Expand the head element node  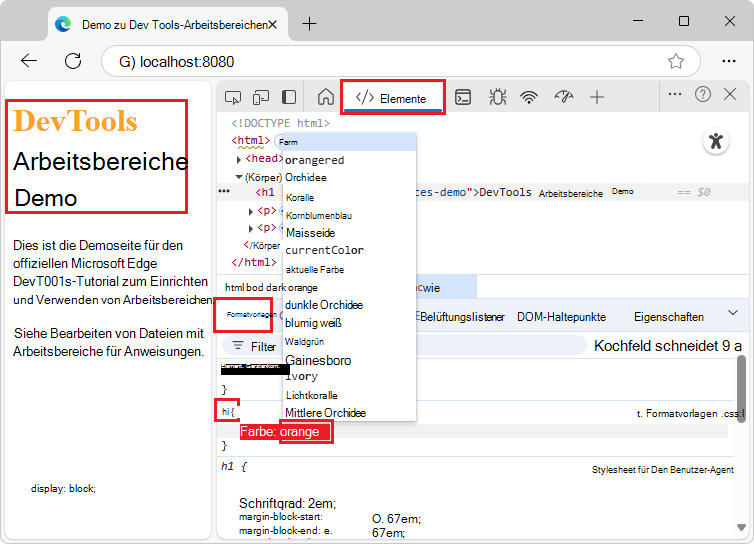(239, 159)
